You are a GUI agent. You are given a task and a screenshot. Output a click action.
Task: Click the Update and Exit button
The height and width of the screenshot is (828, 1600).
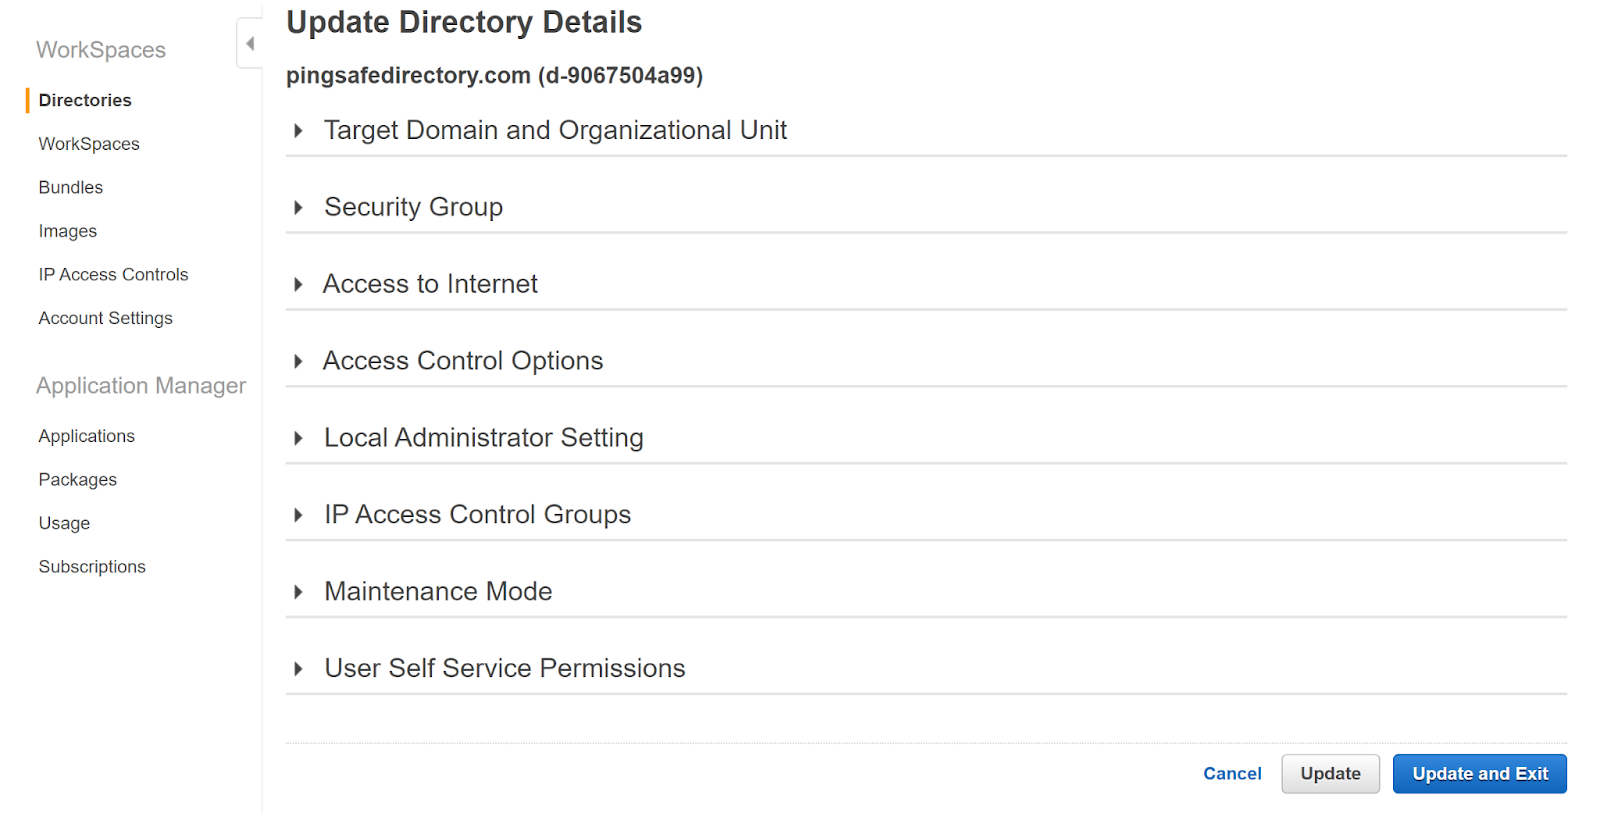[x=1479, y=774]
